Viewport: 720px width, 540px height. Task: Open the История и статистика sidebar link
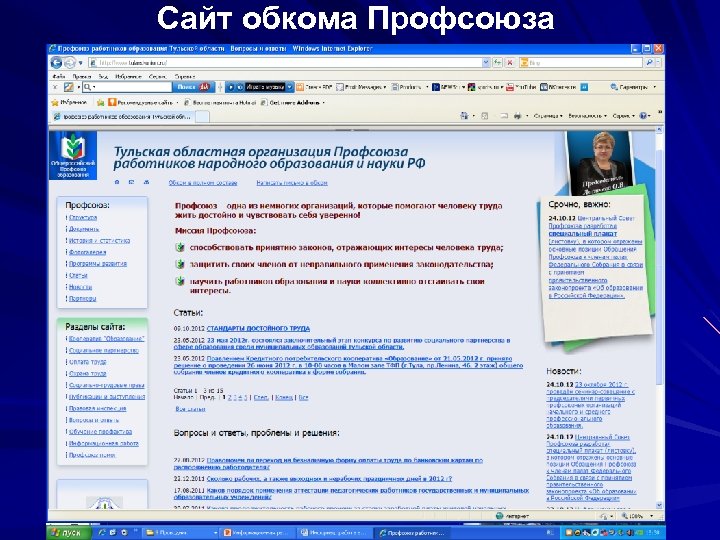99,241
